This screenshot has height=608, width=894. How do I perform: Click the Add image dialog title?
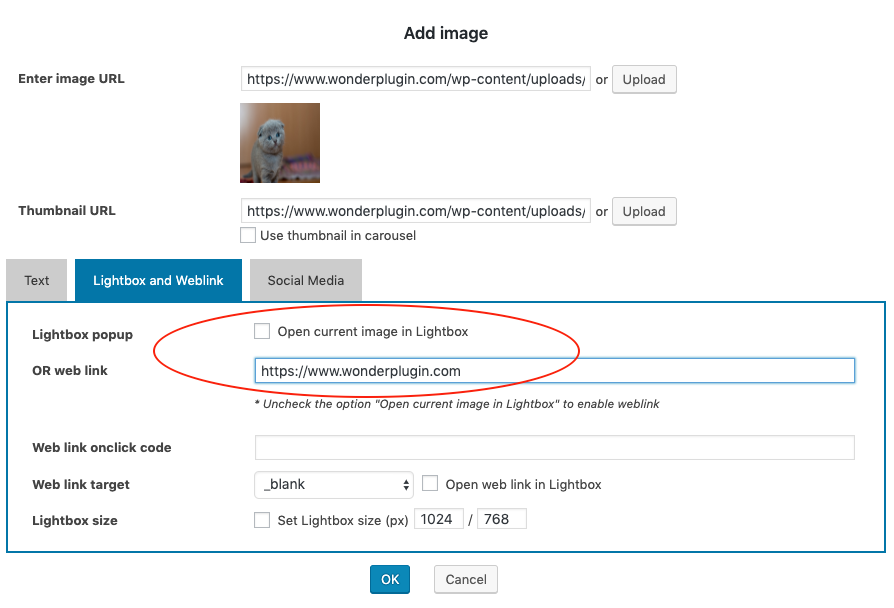446,33
